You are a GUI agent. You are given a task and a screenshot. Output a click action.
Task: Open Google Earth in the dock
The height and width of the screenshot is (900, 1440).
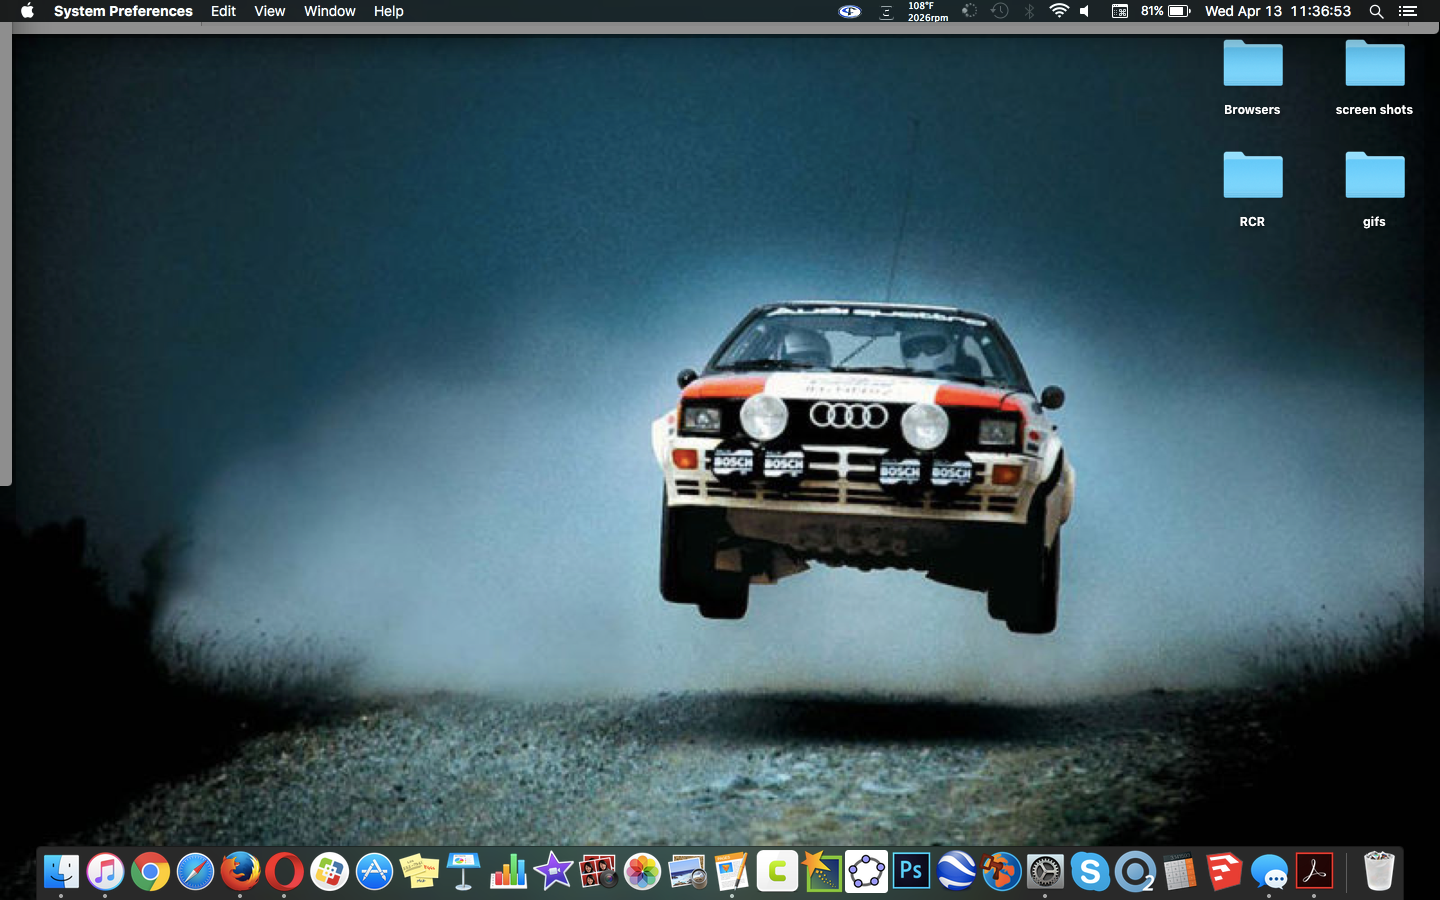click(956, 872)
